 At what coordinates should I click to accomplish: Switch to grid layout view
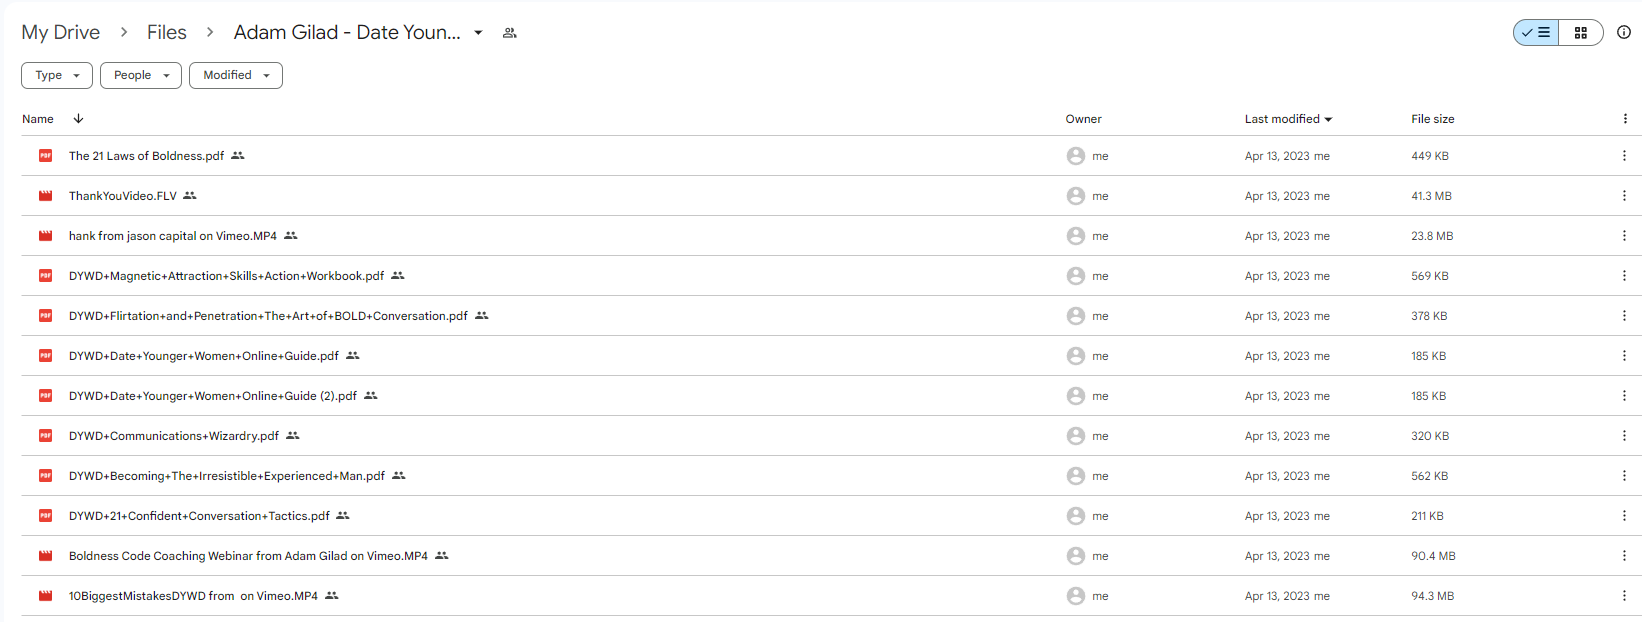[1581, 33]
